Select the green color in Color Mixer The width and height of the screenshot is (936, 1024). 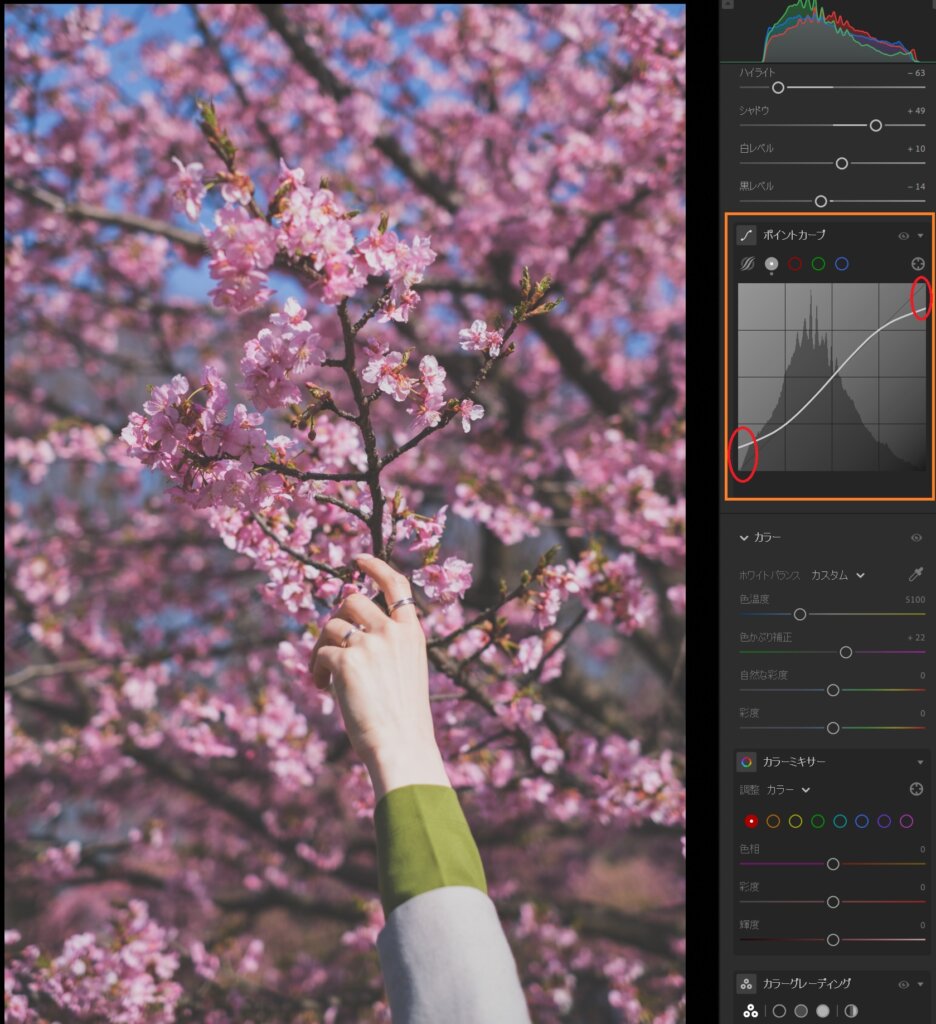click(x=818, y=821)
